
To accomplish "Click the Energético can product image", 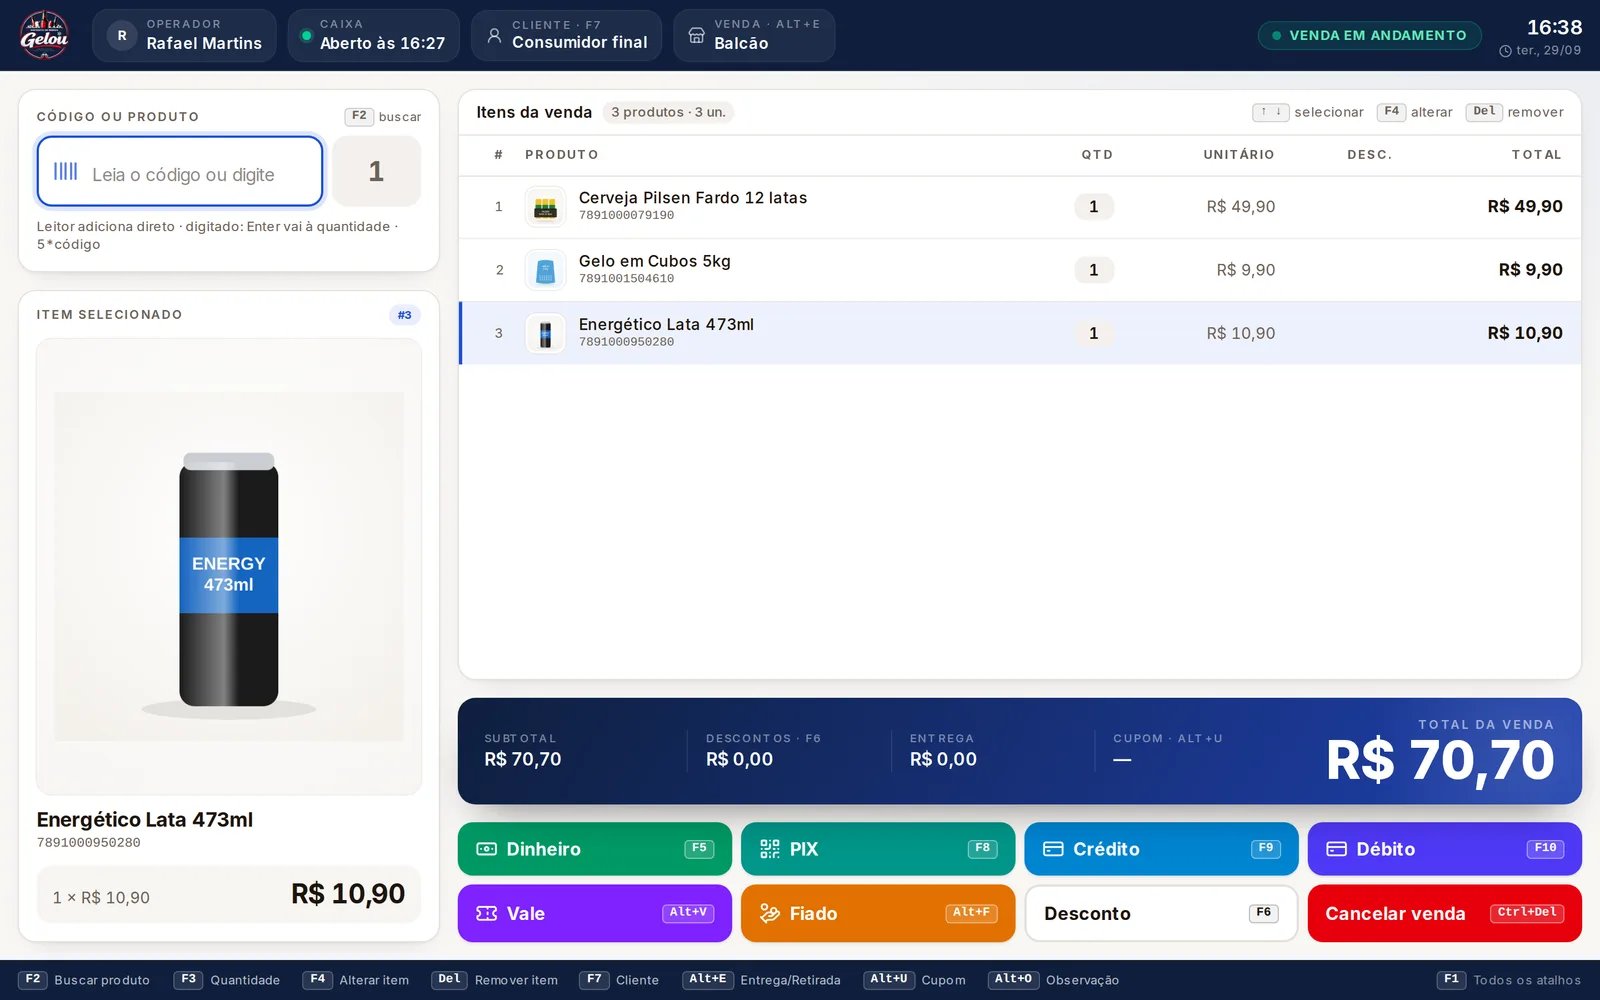I will [x=229, y=567].
